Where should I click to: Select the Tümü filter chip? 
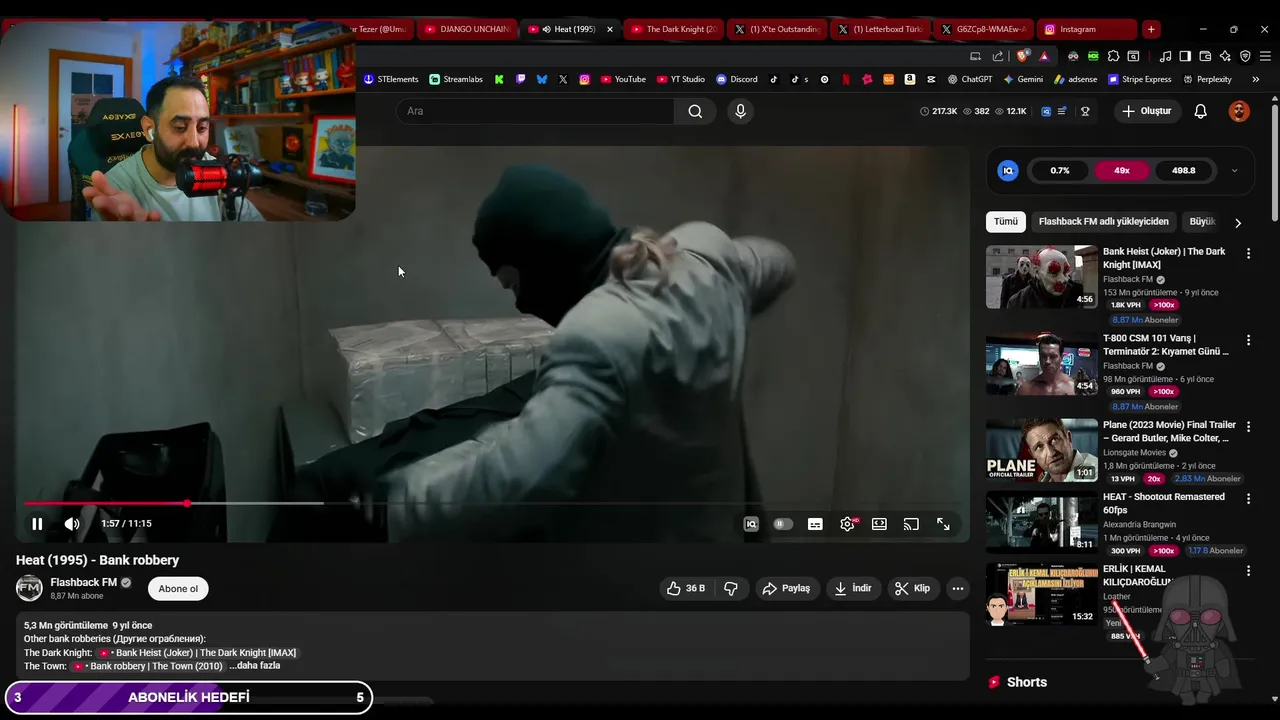[1005, 222]
